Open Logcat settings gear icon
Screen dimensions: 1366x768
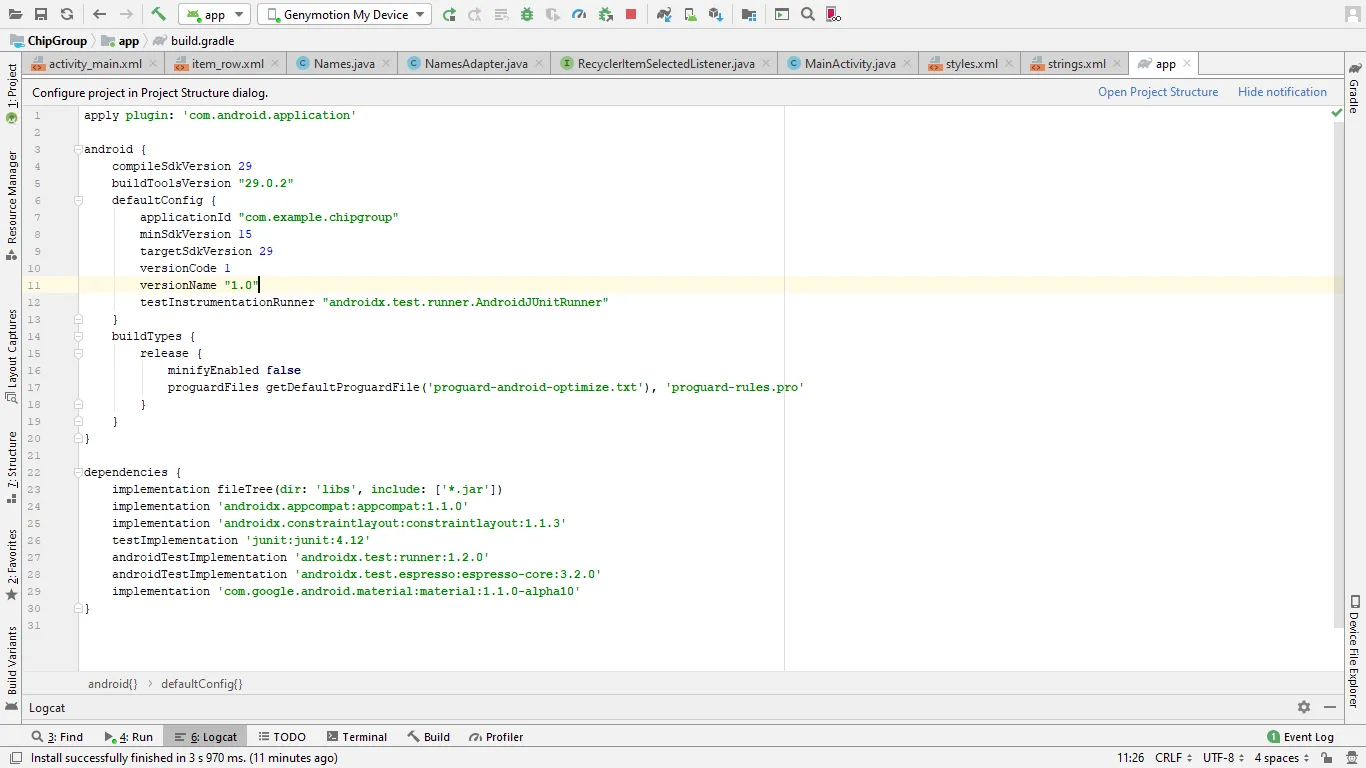(x=1304, y=707)
